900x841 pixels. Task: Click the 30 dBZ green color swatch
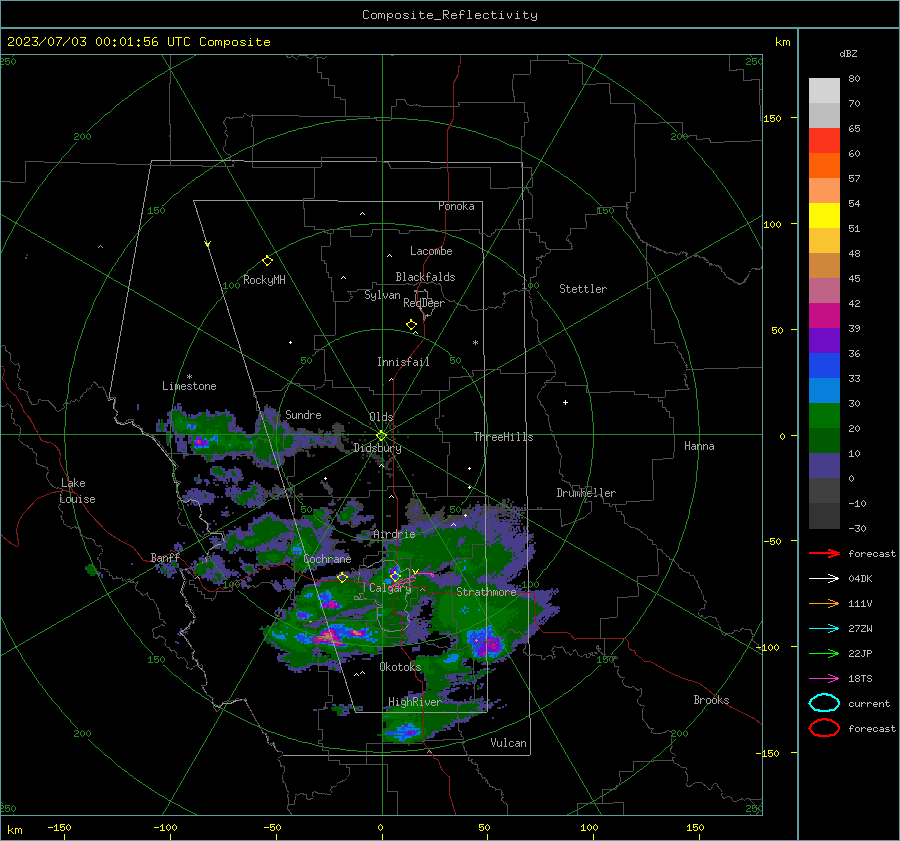point(824,415)
